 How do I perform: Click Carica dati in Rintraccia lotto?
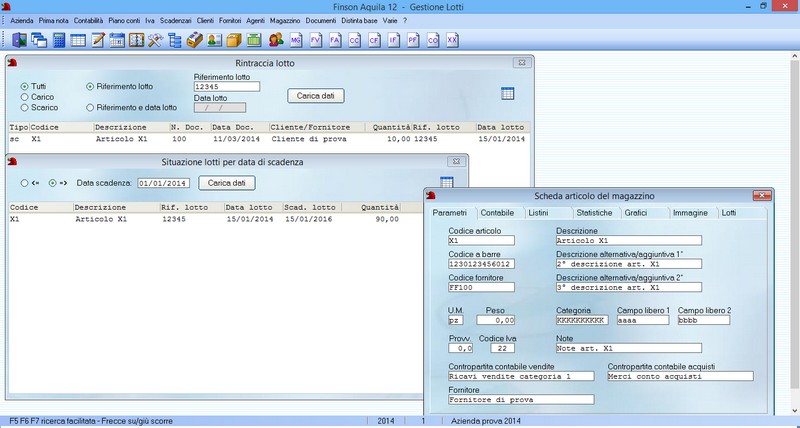tap(316, 96)
